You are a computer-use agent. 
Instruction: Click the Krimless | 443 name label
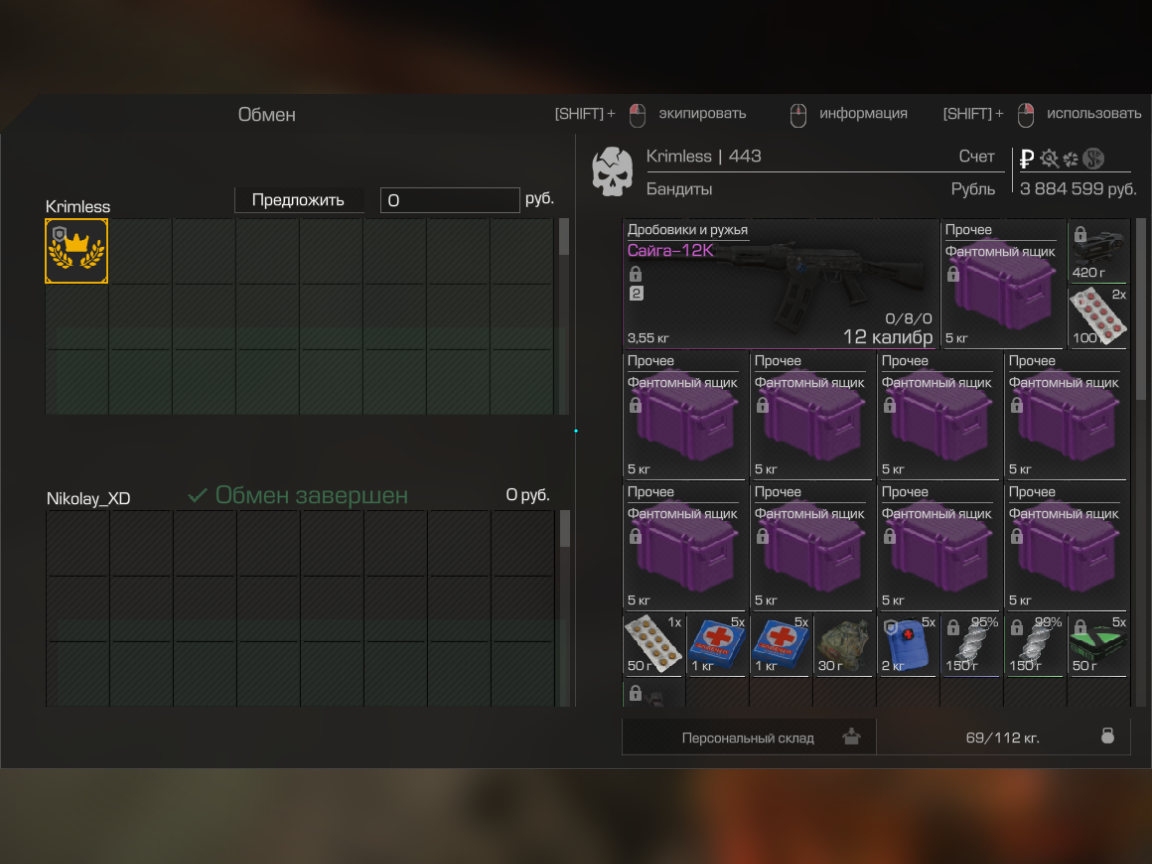(x=703, y=156)
